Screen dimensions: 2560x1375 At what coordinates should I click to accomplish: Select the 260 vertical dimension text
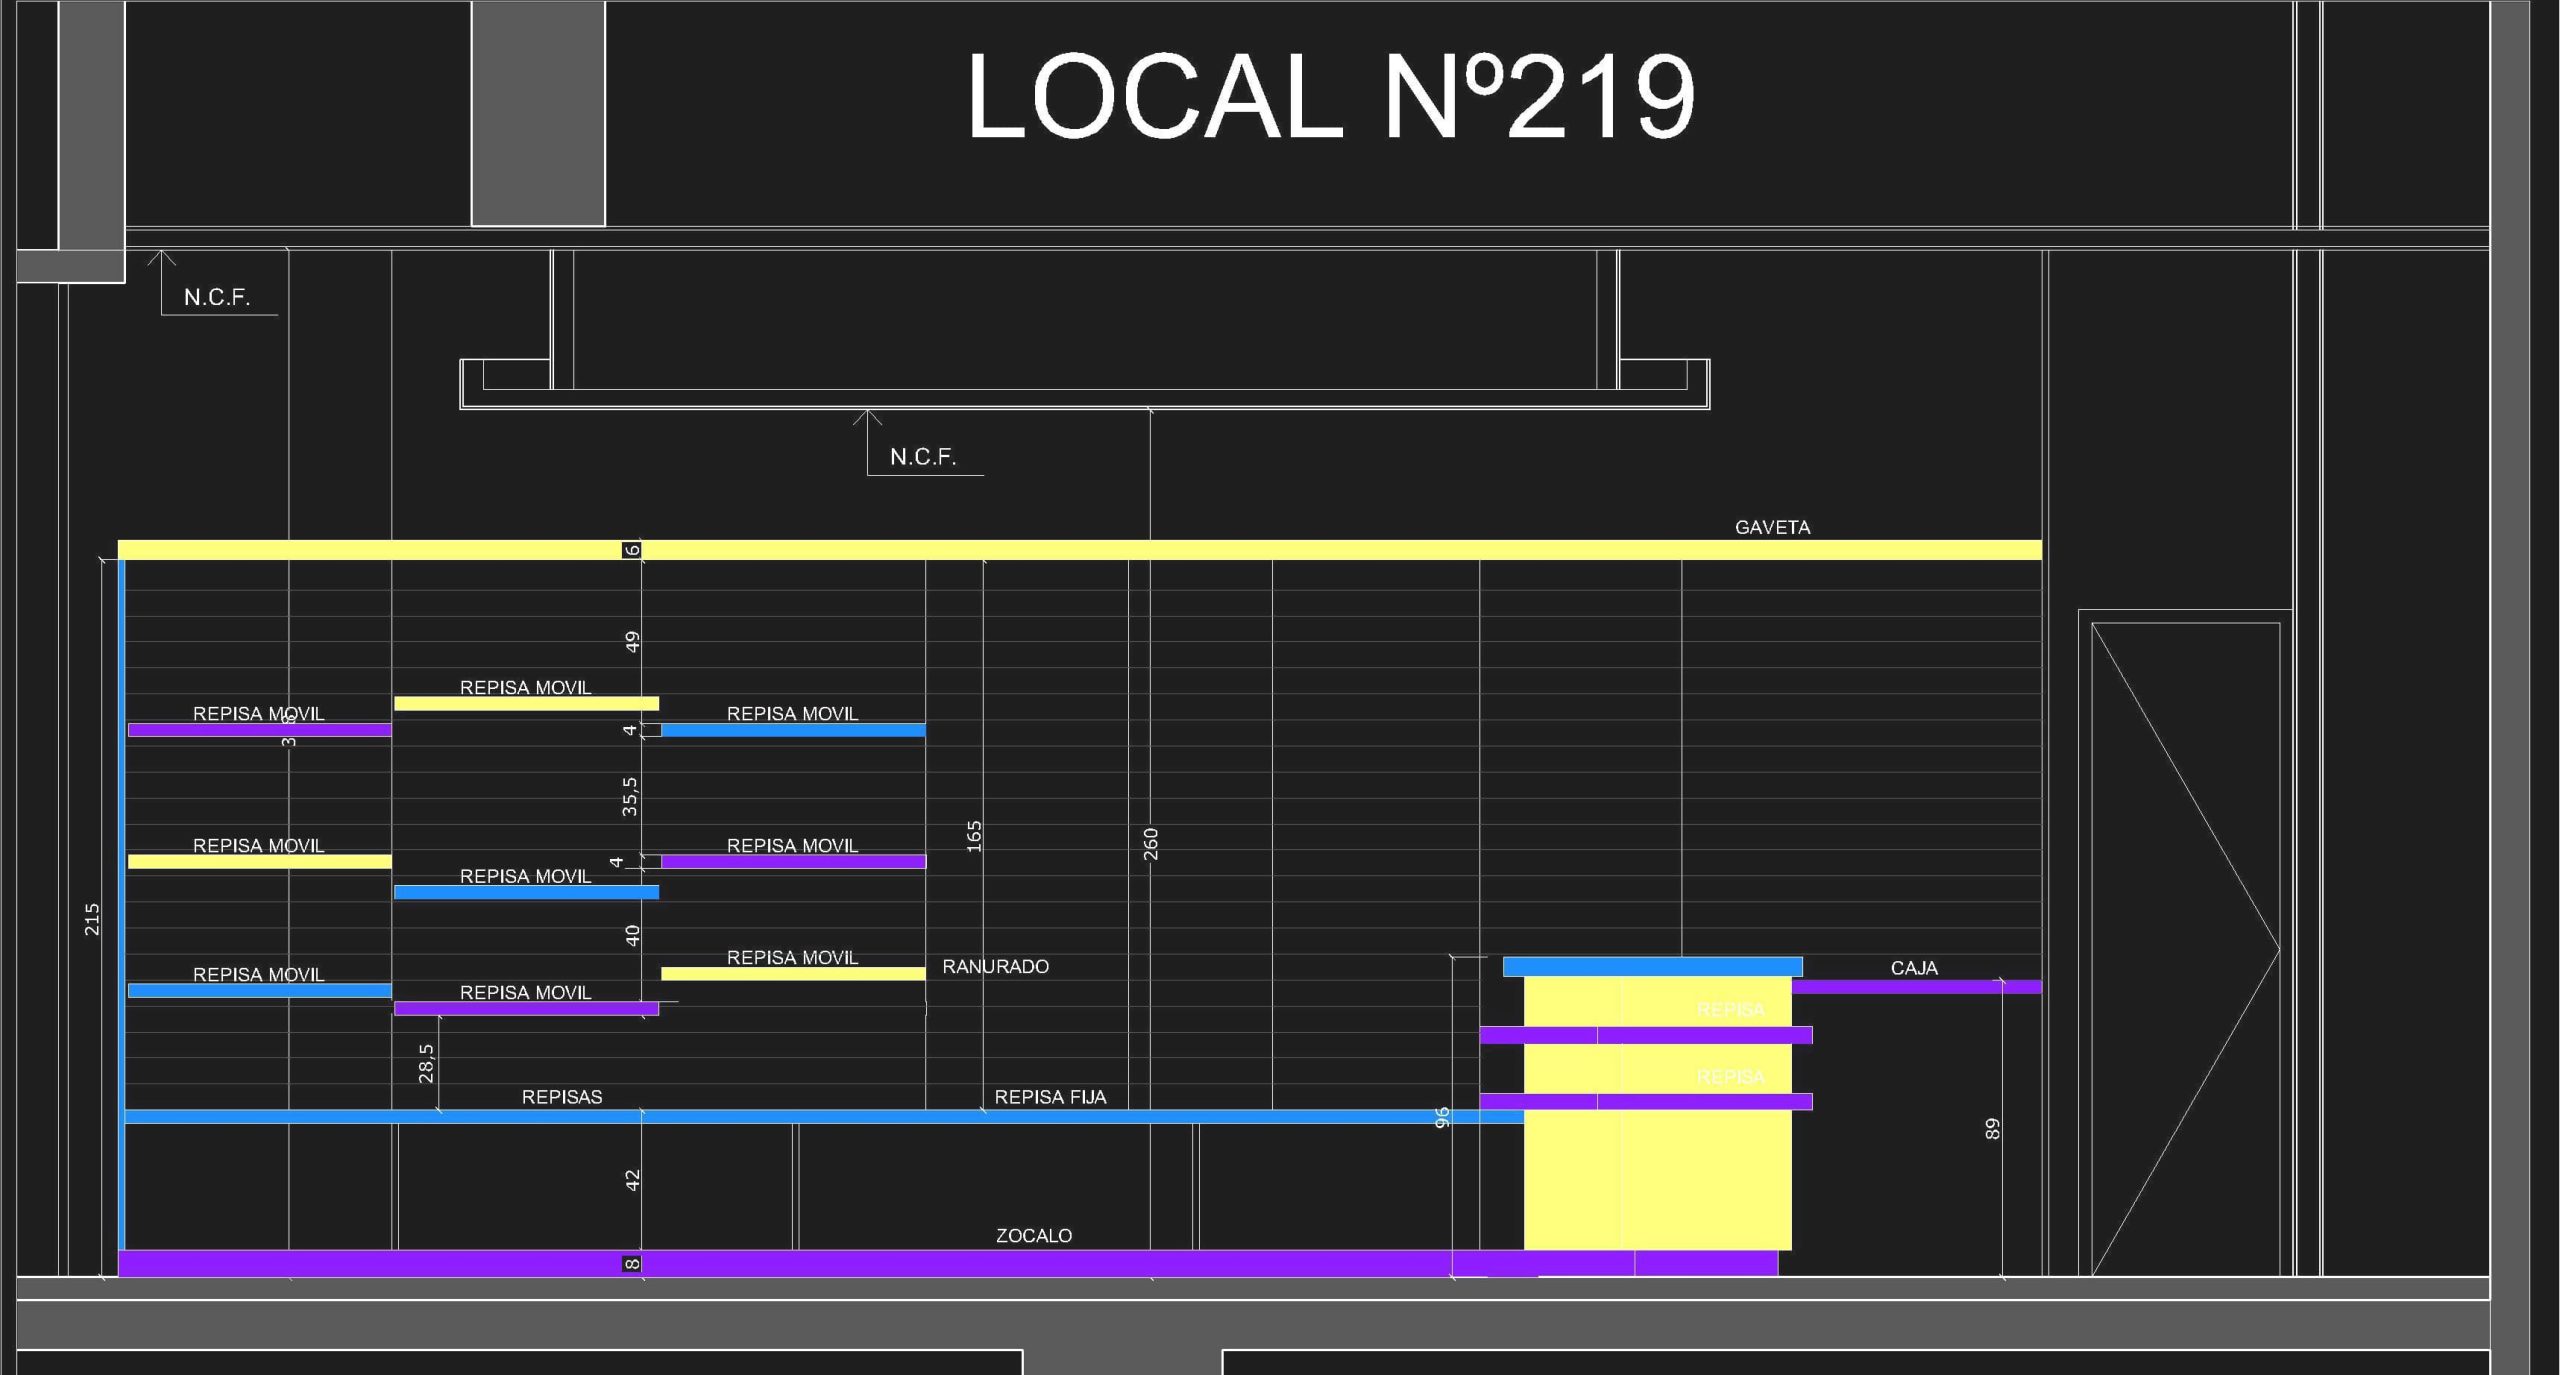tap(1151, 843)
